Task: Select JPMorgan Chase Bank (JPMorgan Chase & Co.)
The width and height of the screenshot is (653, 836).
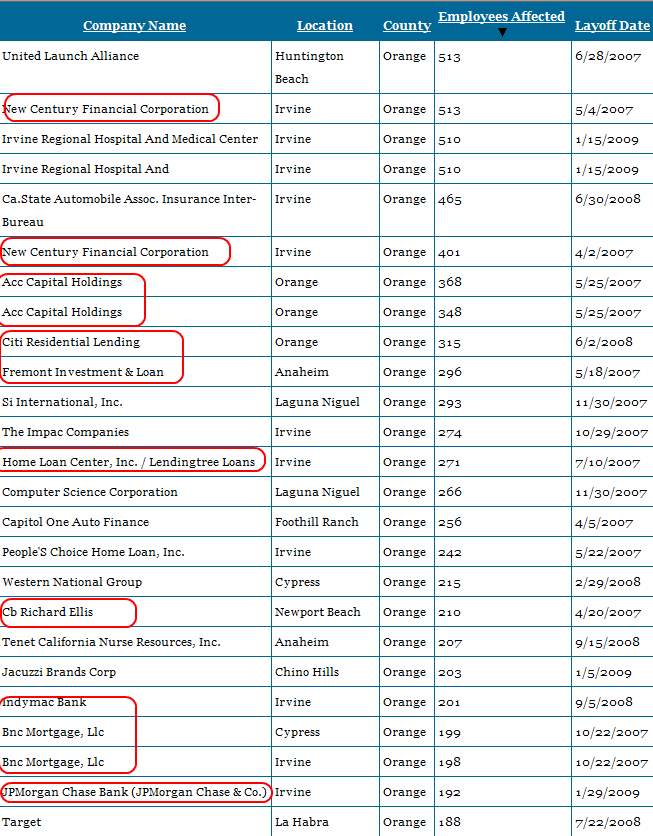Action: (x=134, y=792)
